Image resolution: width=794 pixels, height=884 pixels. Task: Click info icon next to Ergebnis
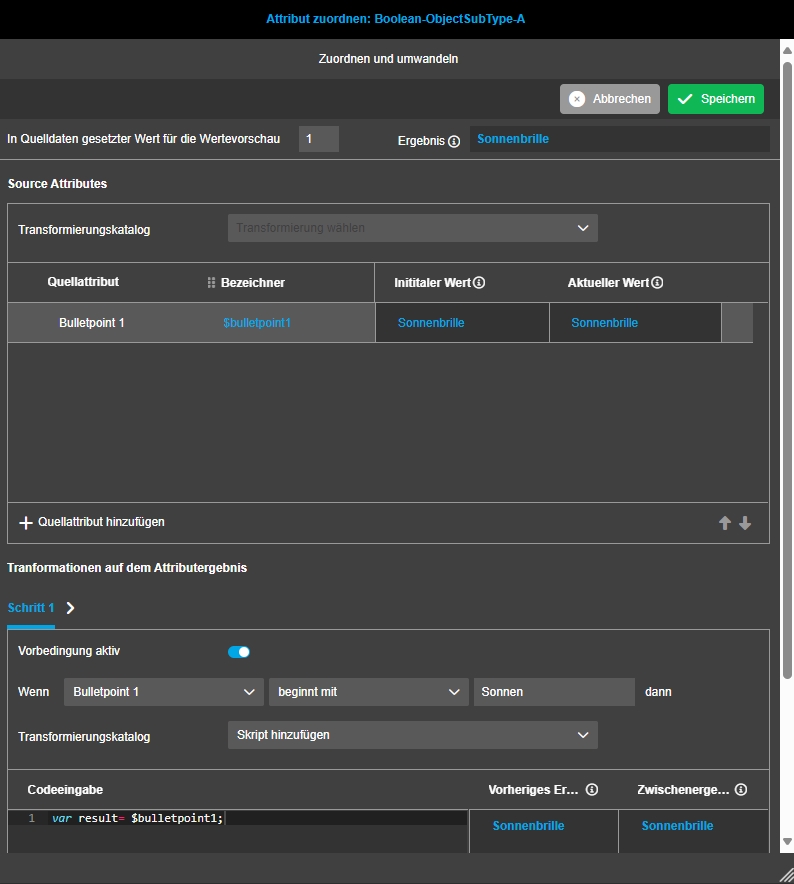[454, 141]
